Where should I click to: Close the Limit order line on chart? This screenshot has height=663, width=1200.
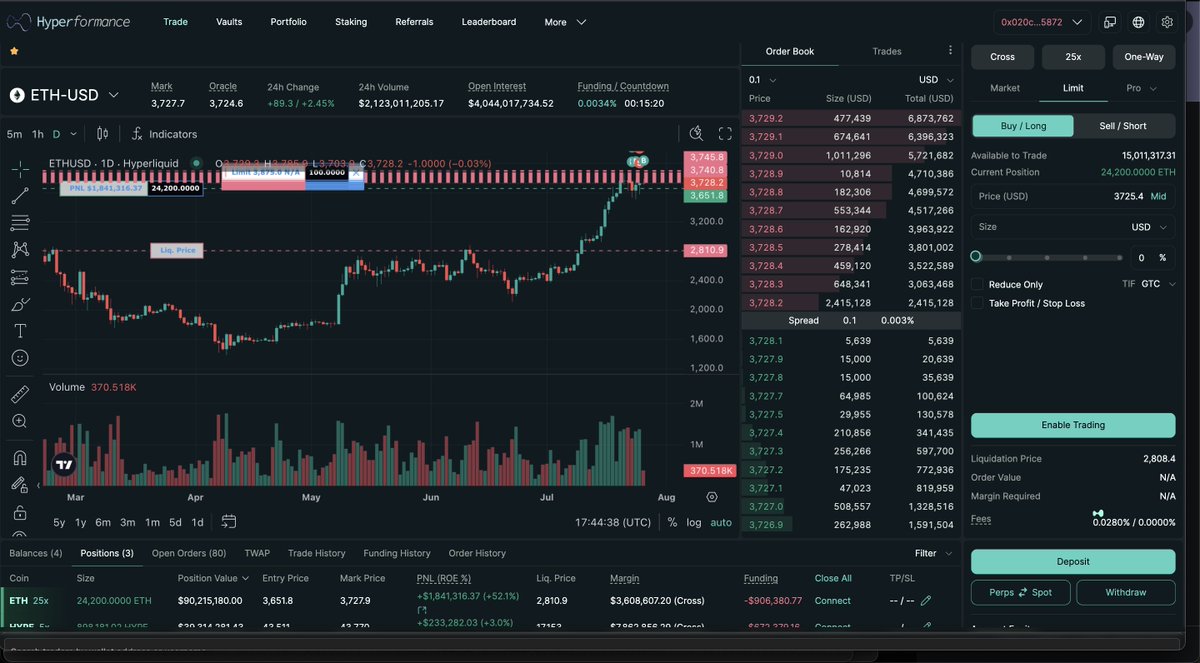[x=356, y=173]
